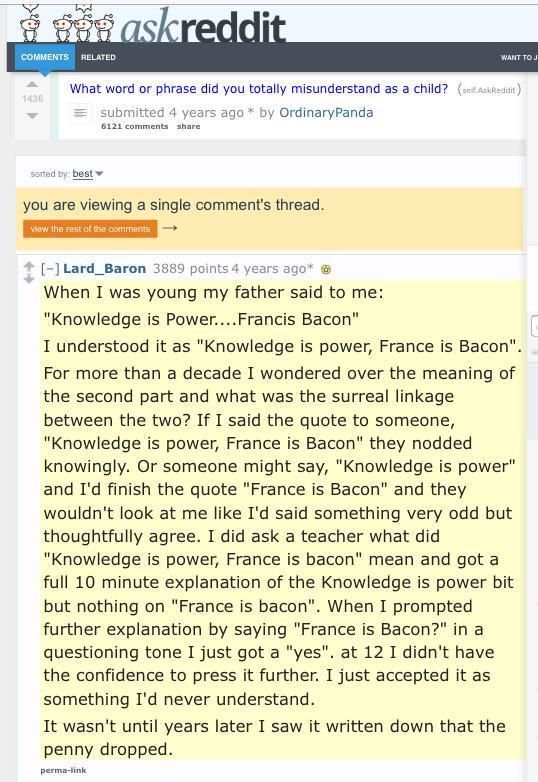Open the Lard_Baron user profile

tap(105, 268)
